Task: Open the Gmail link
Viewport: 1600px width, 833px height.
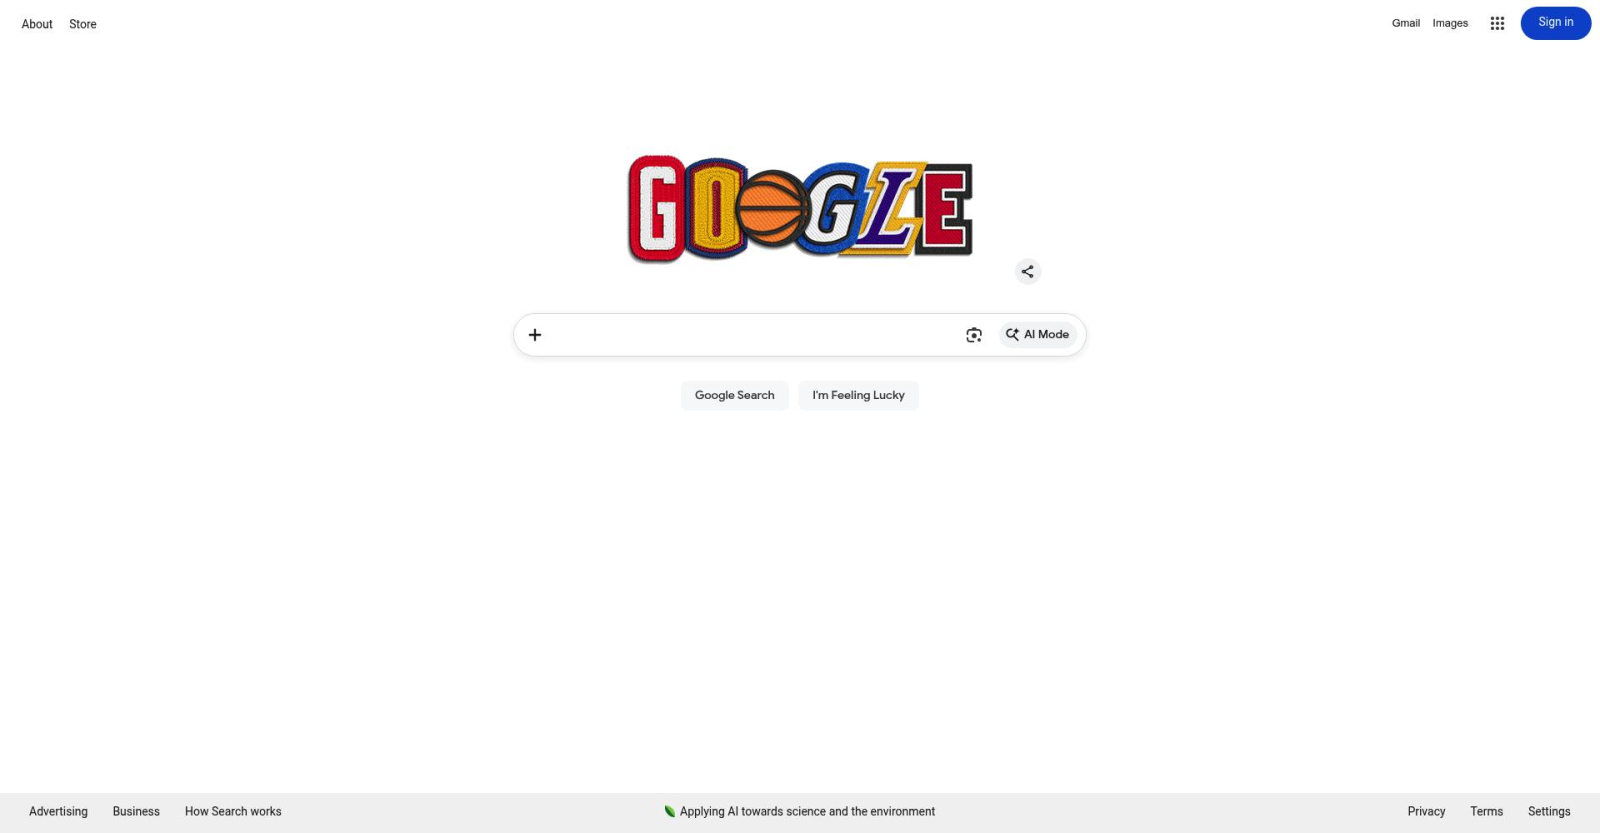Action: 1406,23
